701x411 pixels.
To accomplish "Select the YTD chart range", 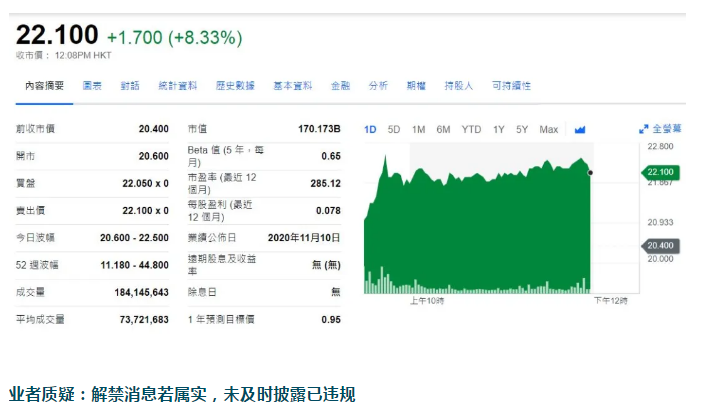I will click(471, 130).
